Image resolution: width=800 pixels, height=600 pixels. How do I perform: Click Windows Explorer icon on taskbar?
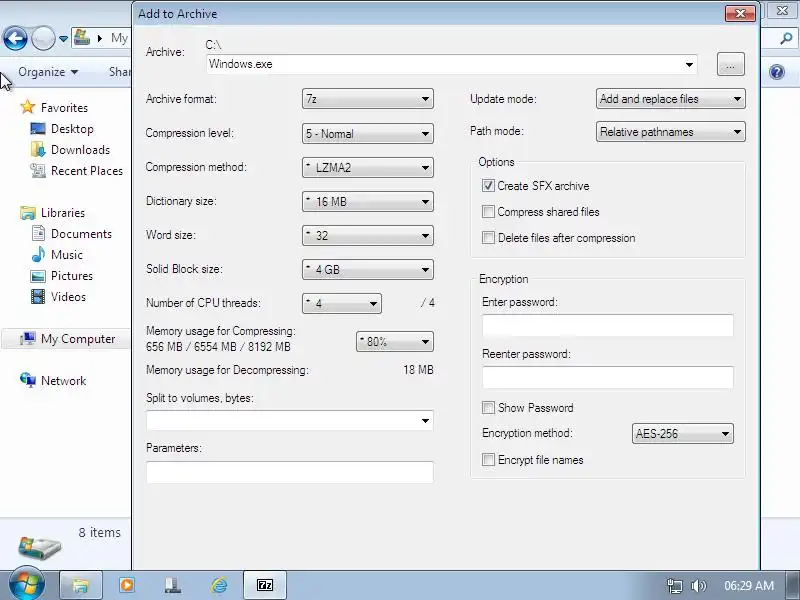(81, 585)
